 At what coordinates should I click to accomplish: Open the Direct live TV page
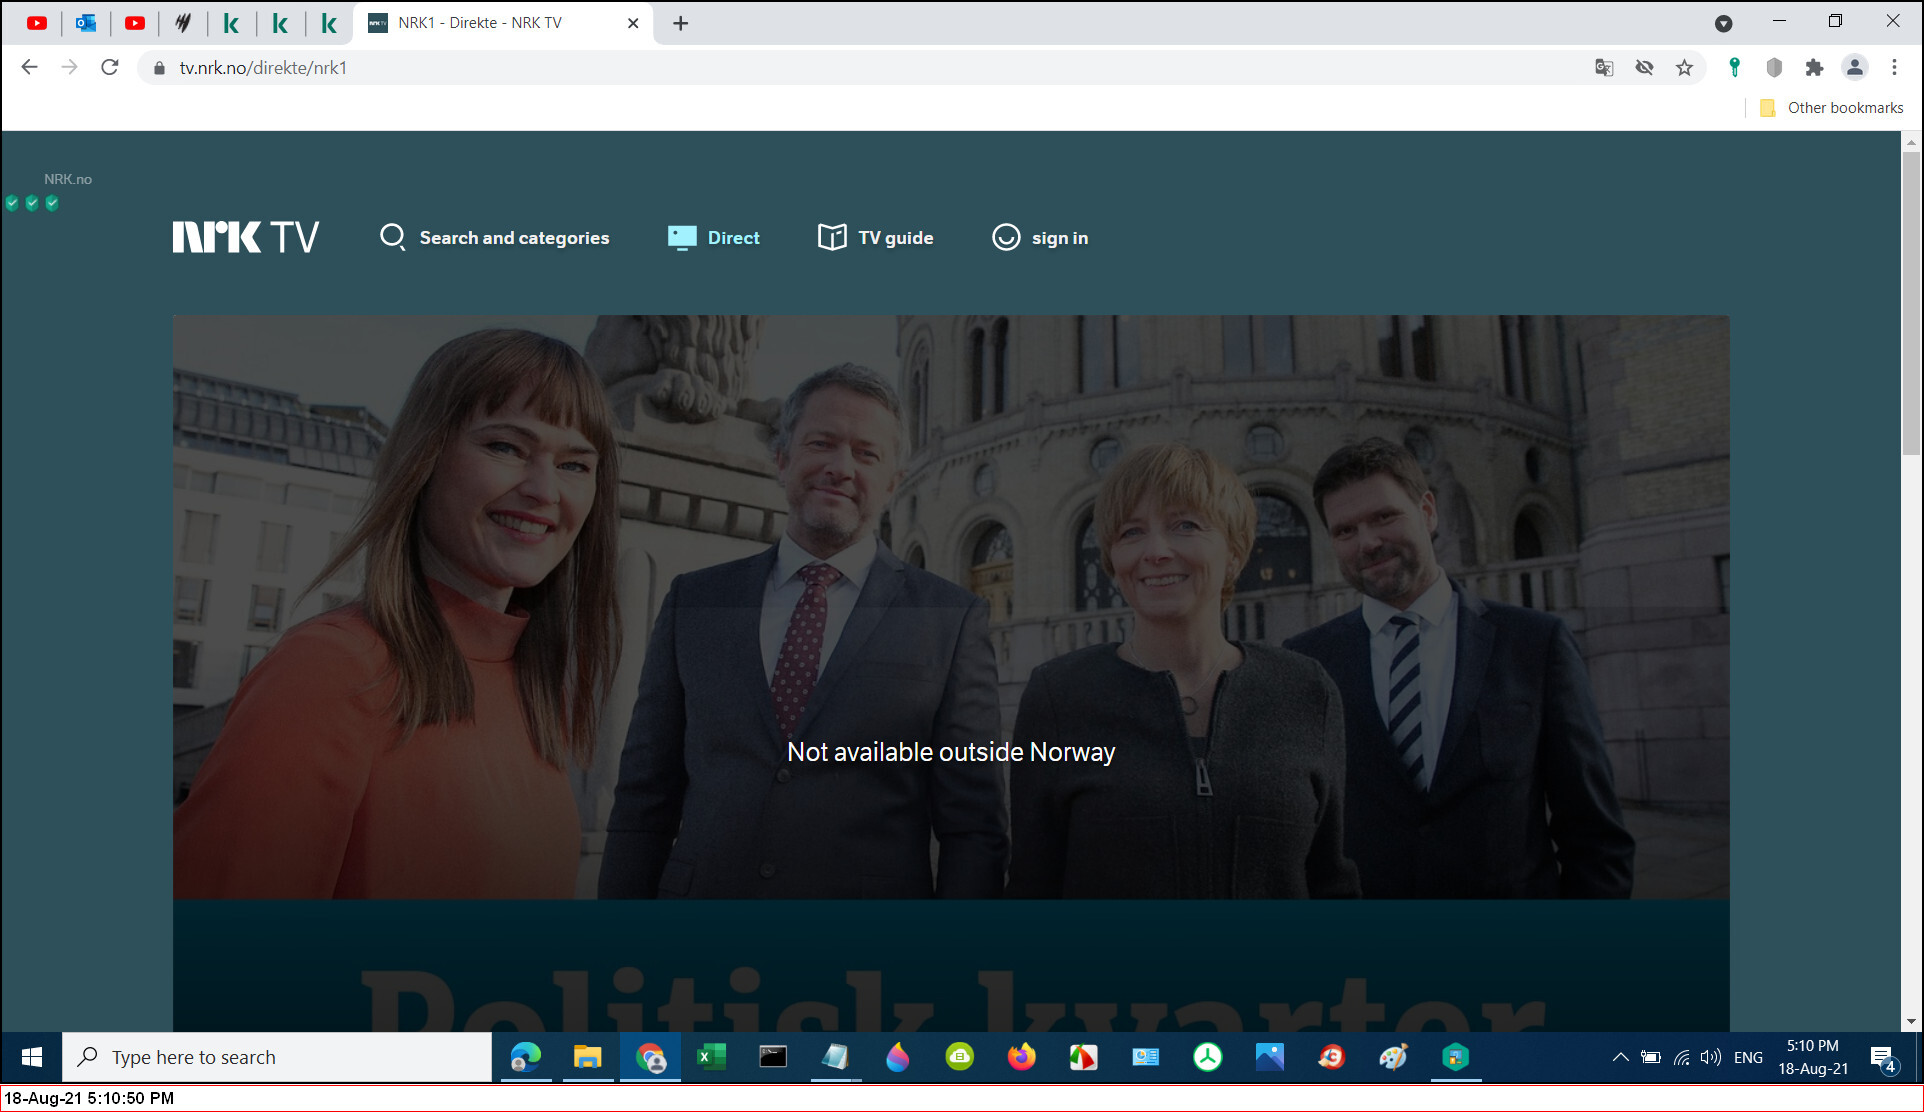tap(714, 238)
